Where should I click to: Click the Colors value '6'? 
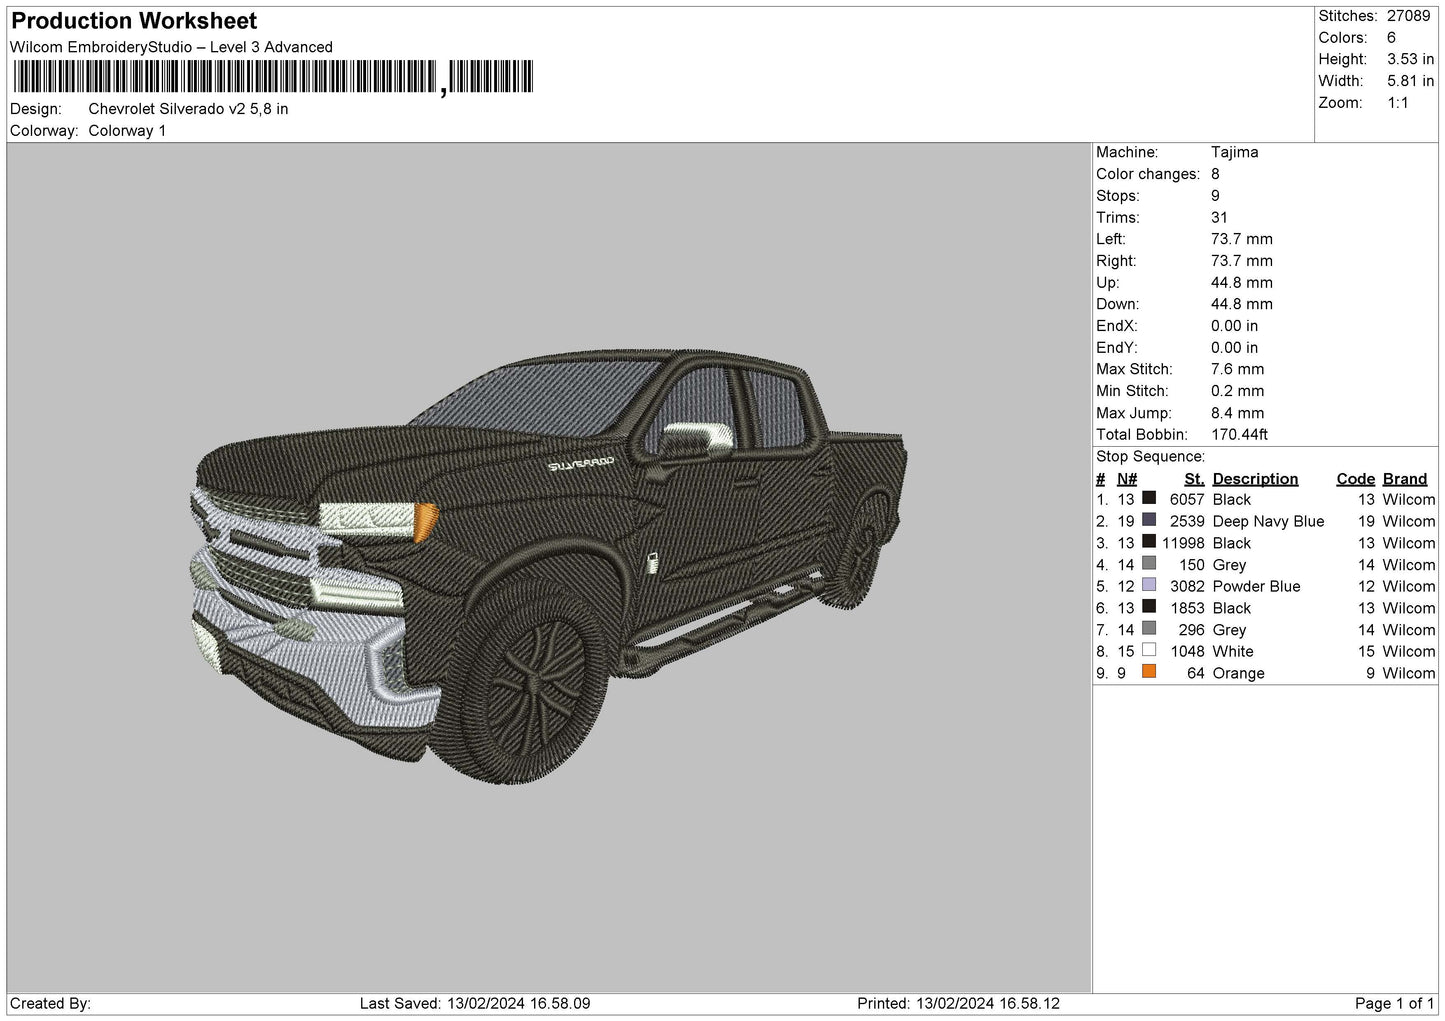click(1391, 38)
